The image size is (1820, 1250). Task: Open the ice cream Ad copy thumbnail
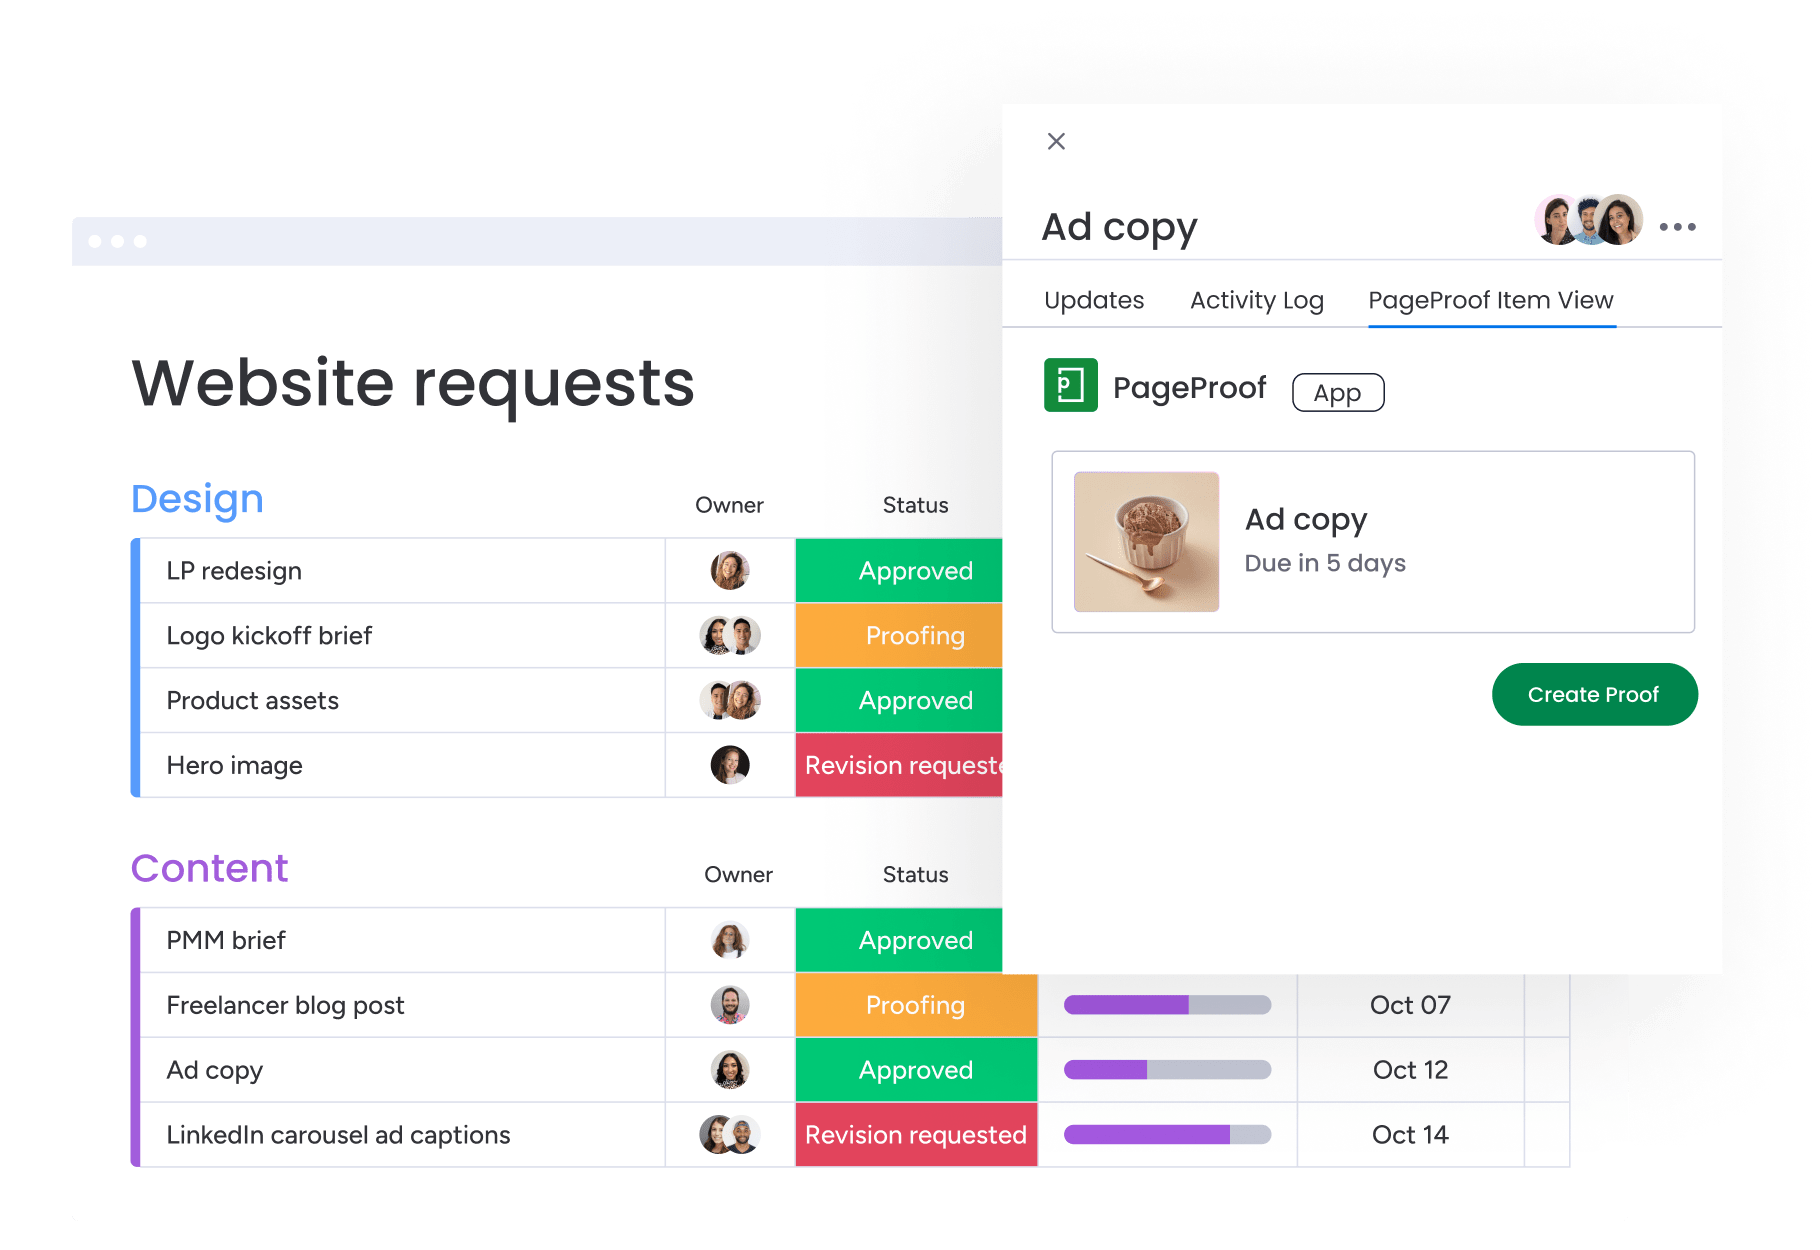[1146, 542]
